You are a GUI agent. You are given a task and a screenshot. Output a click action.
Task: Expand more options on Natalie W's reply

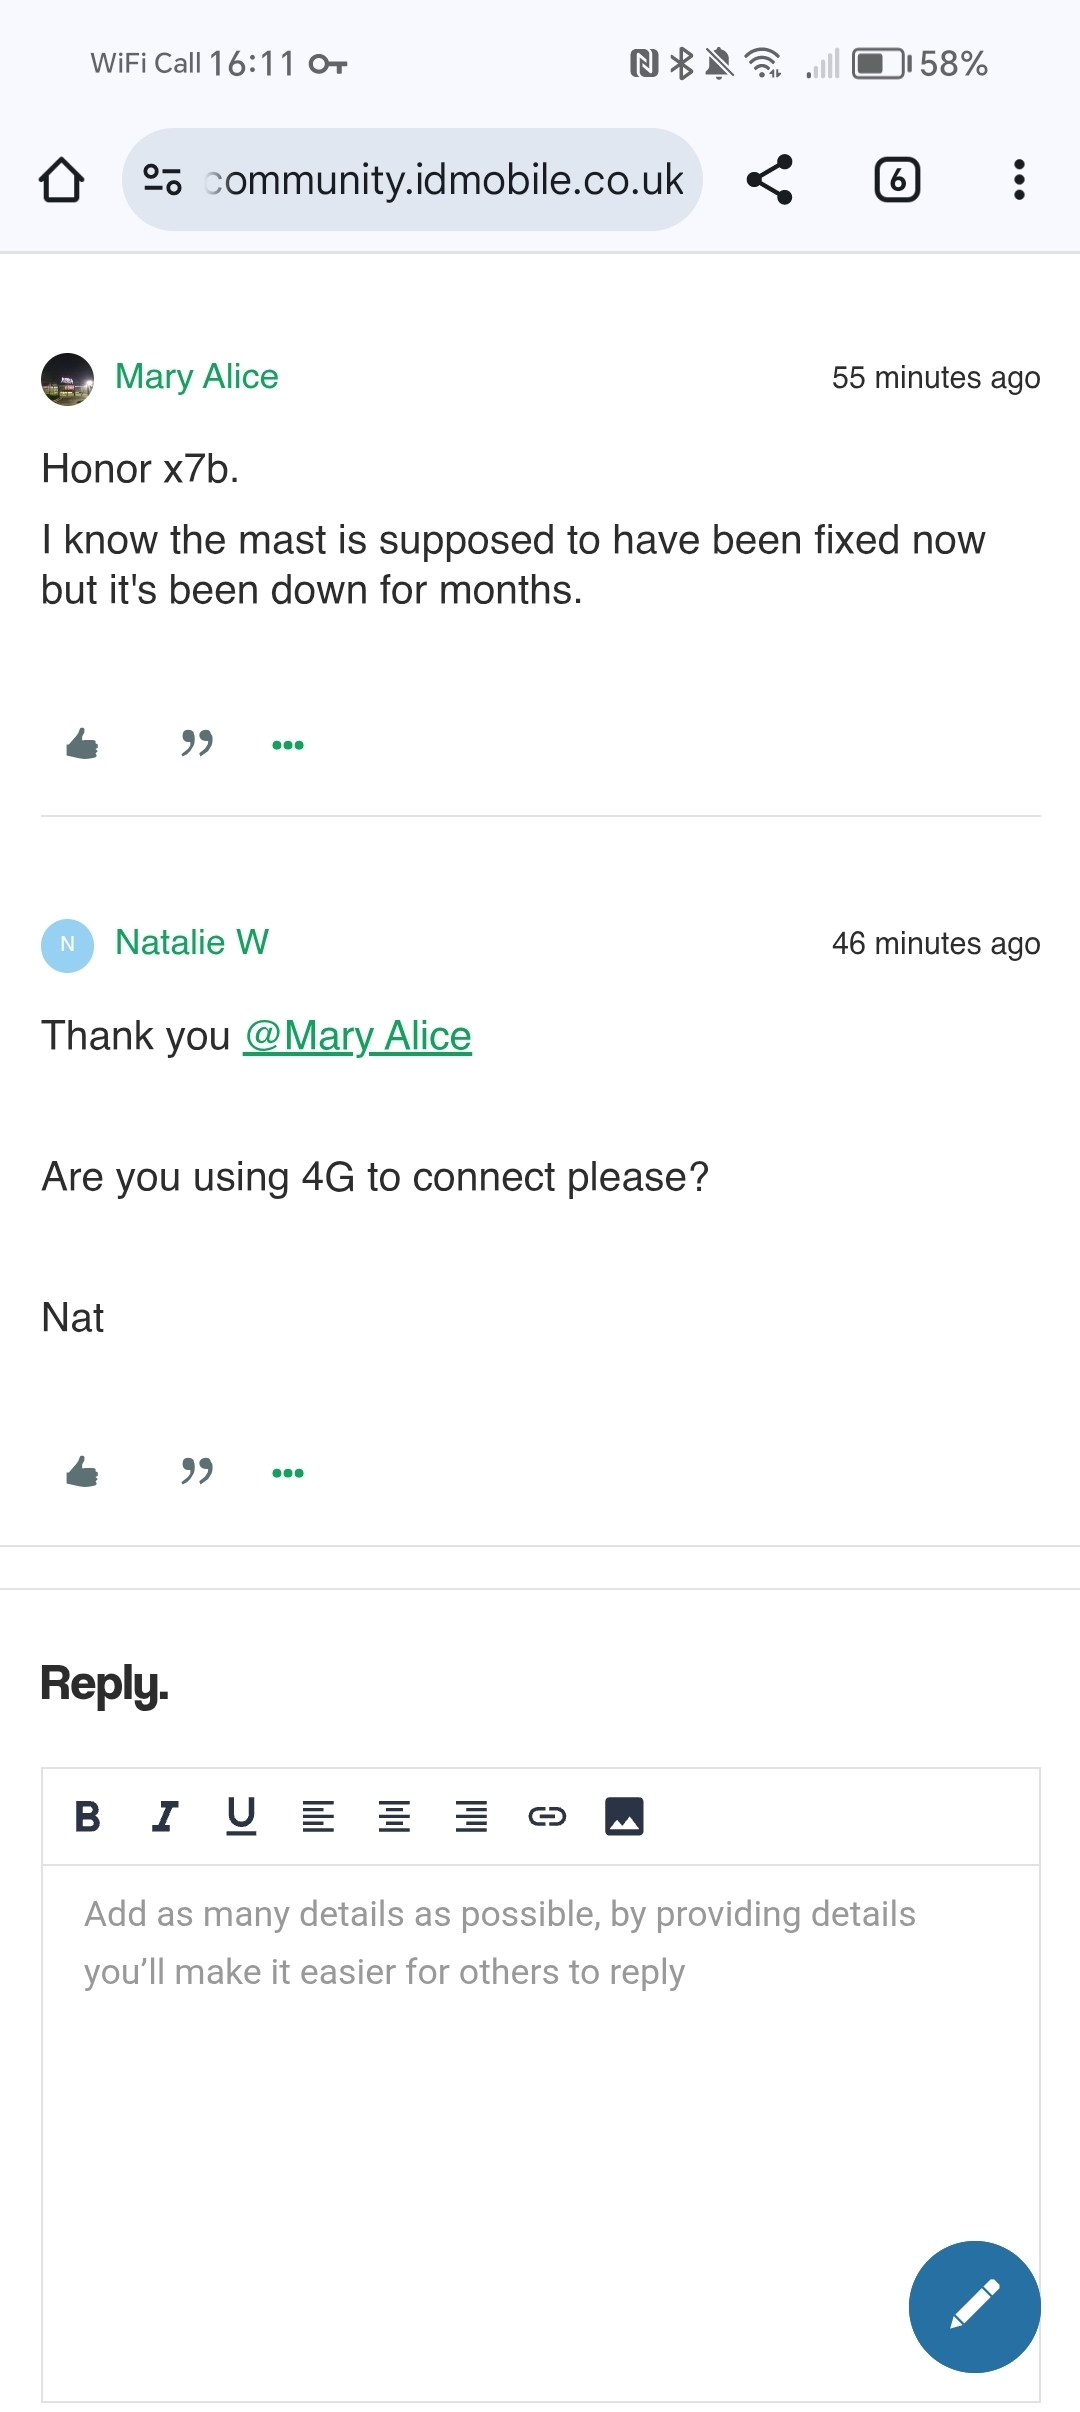288,1473
